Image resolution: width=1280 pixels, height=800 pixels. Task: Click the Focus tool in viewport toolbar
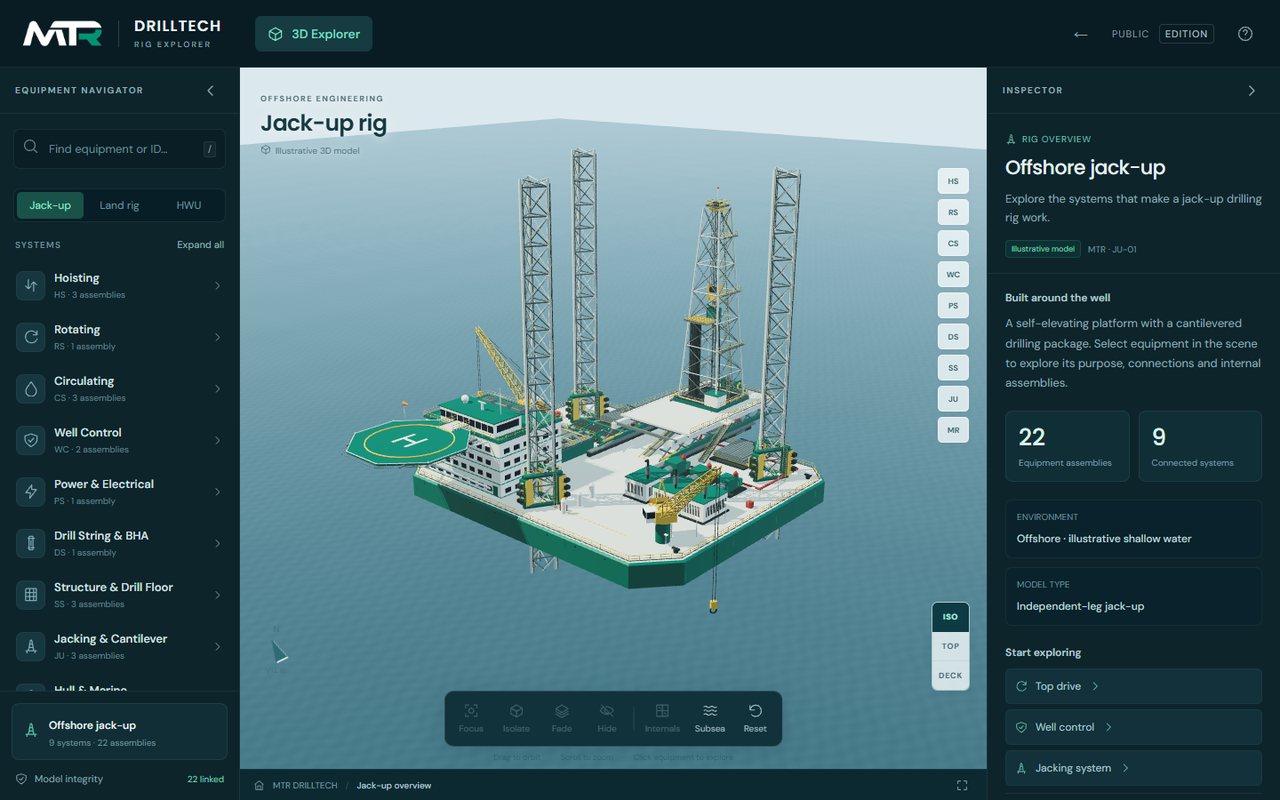point(471,718)
